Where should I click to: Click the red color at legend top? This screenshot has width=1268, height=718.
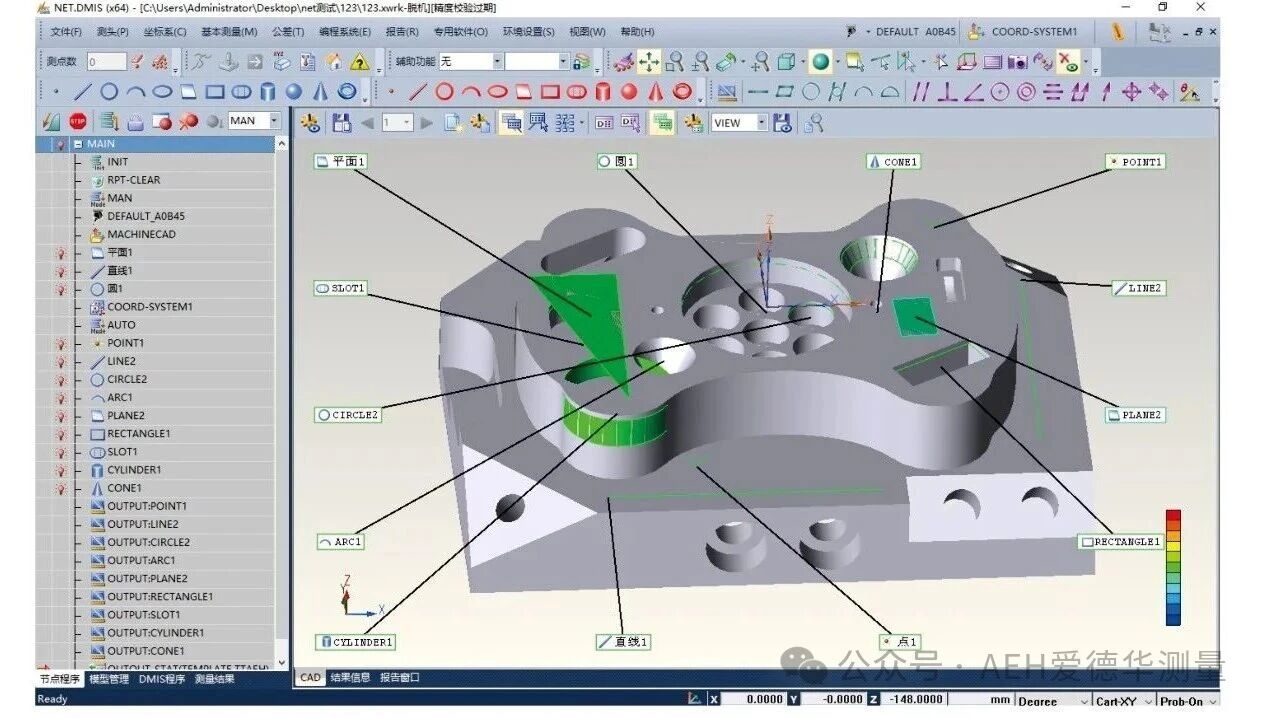point(1173,517)
